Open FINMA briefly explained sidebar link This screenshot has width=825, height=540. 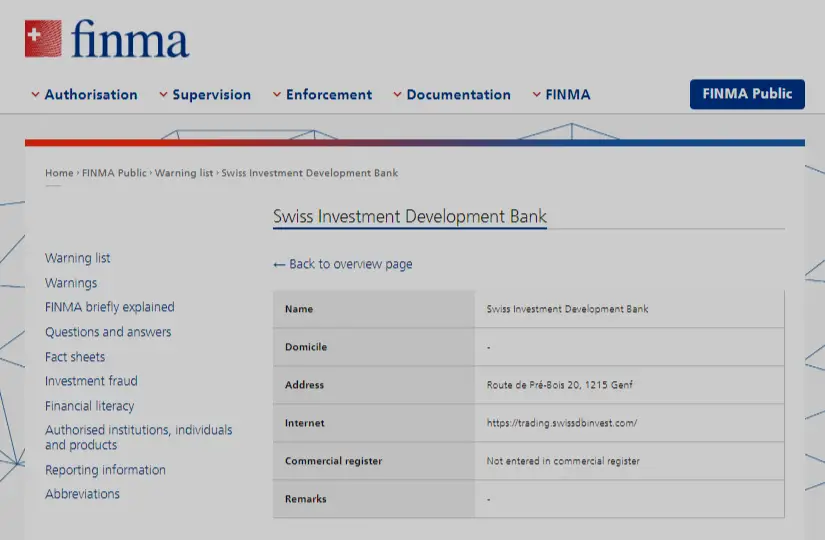point(109,307)
